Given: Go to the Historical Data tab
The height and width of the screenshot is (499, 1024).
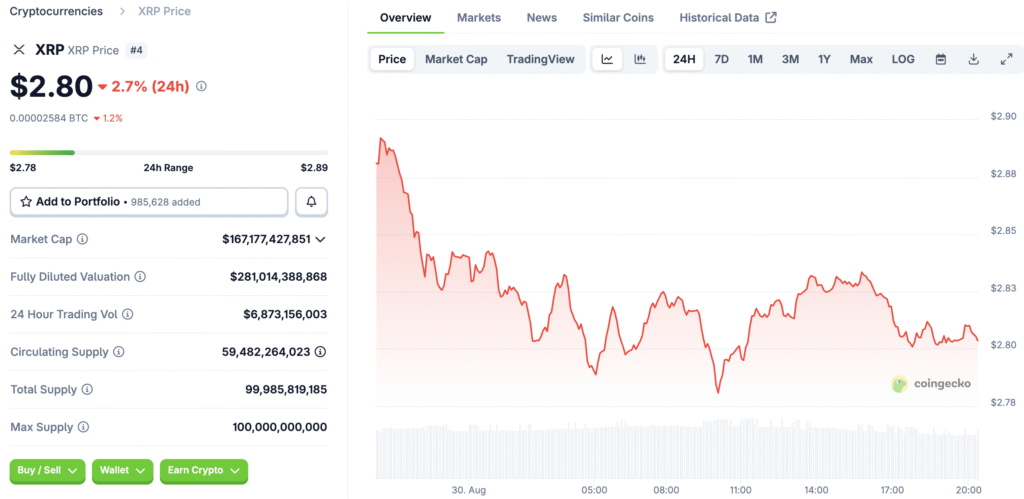Looking at the screenshot, I should pos(727,18).
